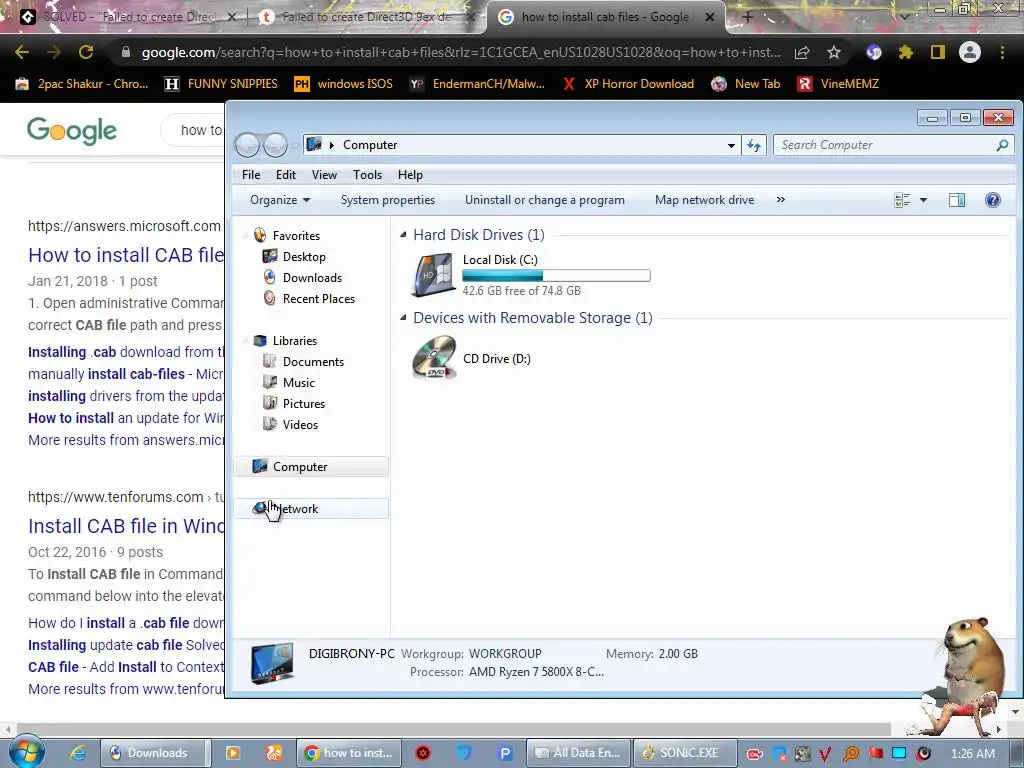This screenshot has height=768, width=1024.
Task: Collapse the Hard Disk Drives group
Action: (403, 234)
